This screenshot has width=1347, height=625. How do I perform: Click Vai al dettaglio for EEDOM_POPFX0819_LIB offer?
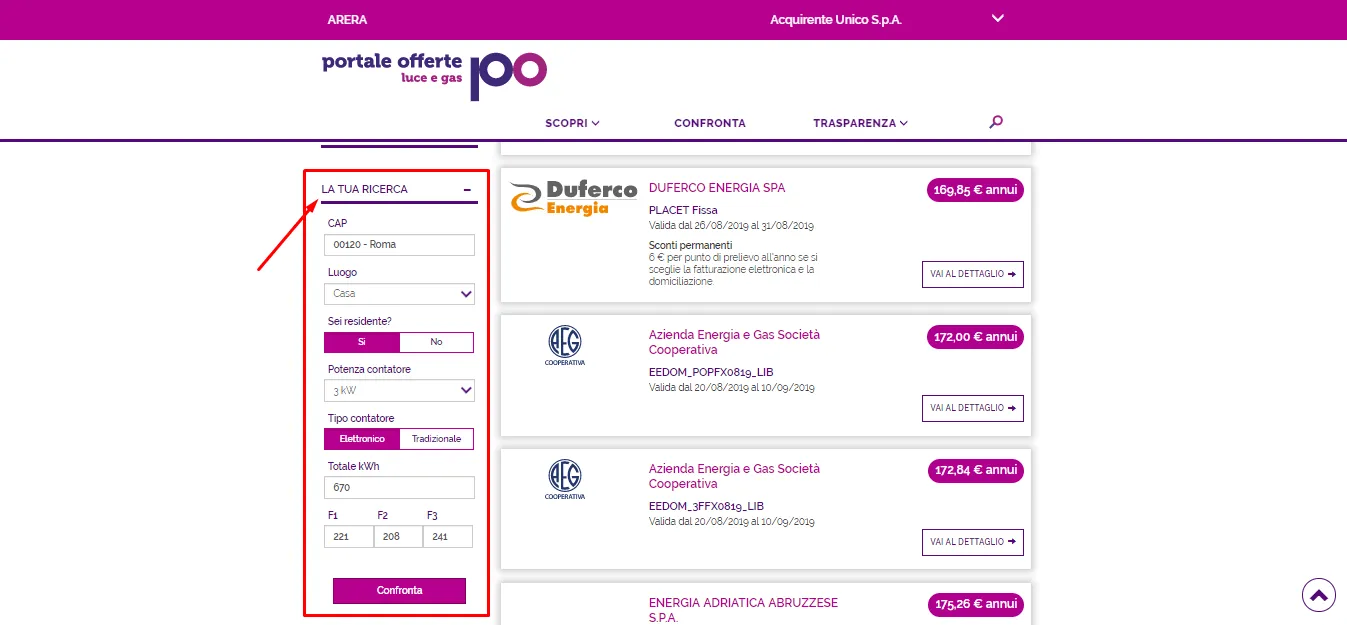[973, 408]
